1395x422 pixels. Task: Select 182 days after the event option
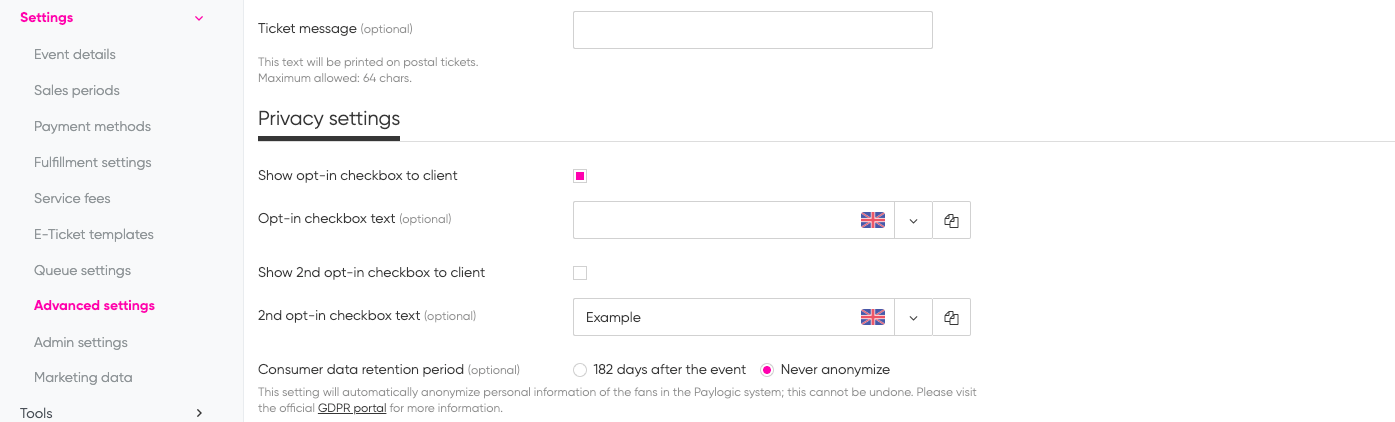580,370
